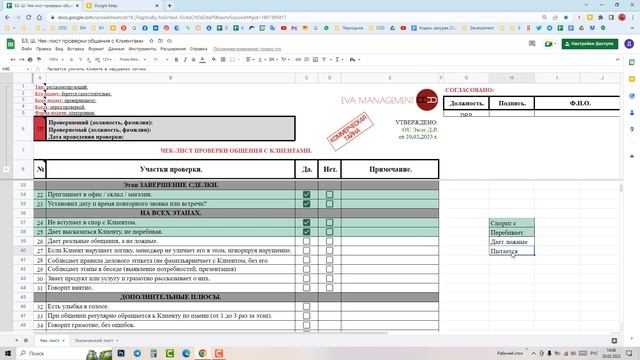The image size is (640, 360).
Task: Open the Формат menu
Action: (96, 49)
